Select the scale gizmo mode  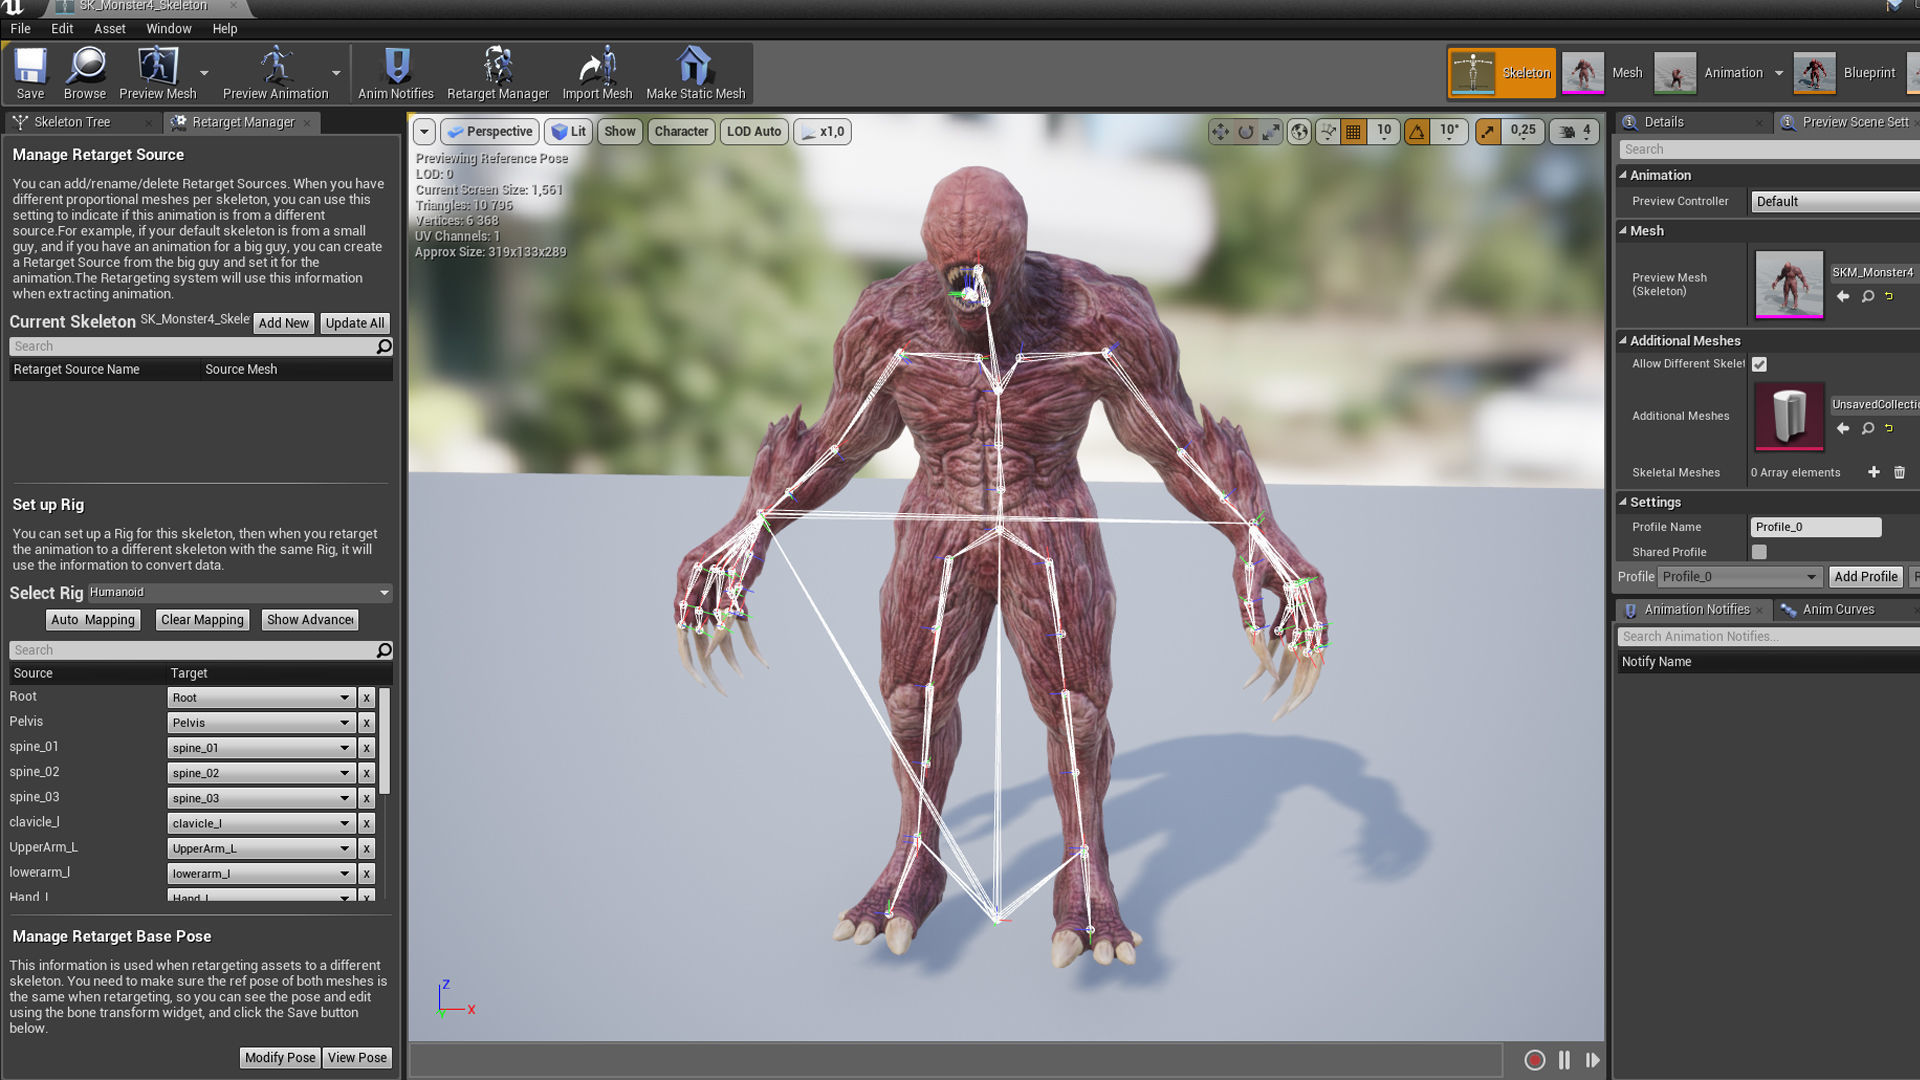[x=1270, y=131]
